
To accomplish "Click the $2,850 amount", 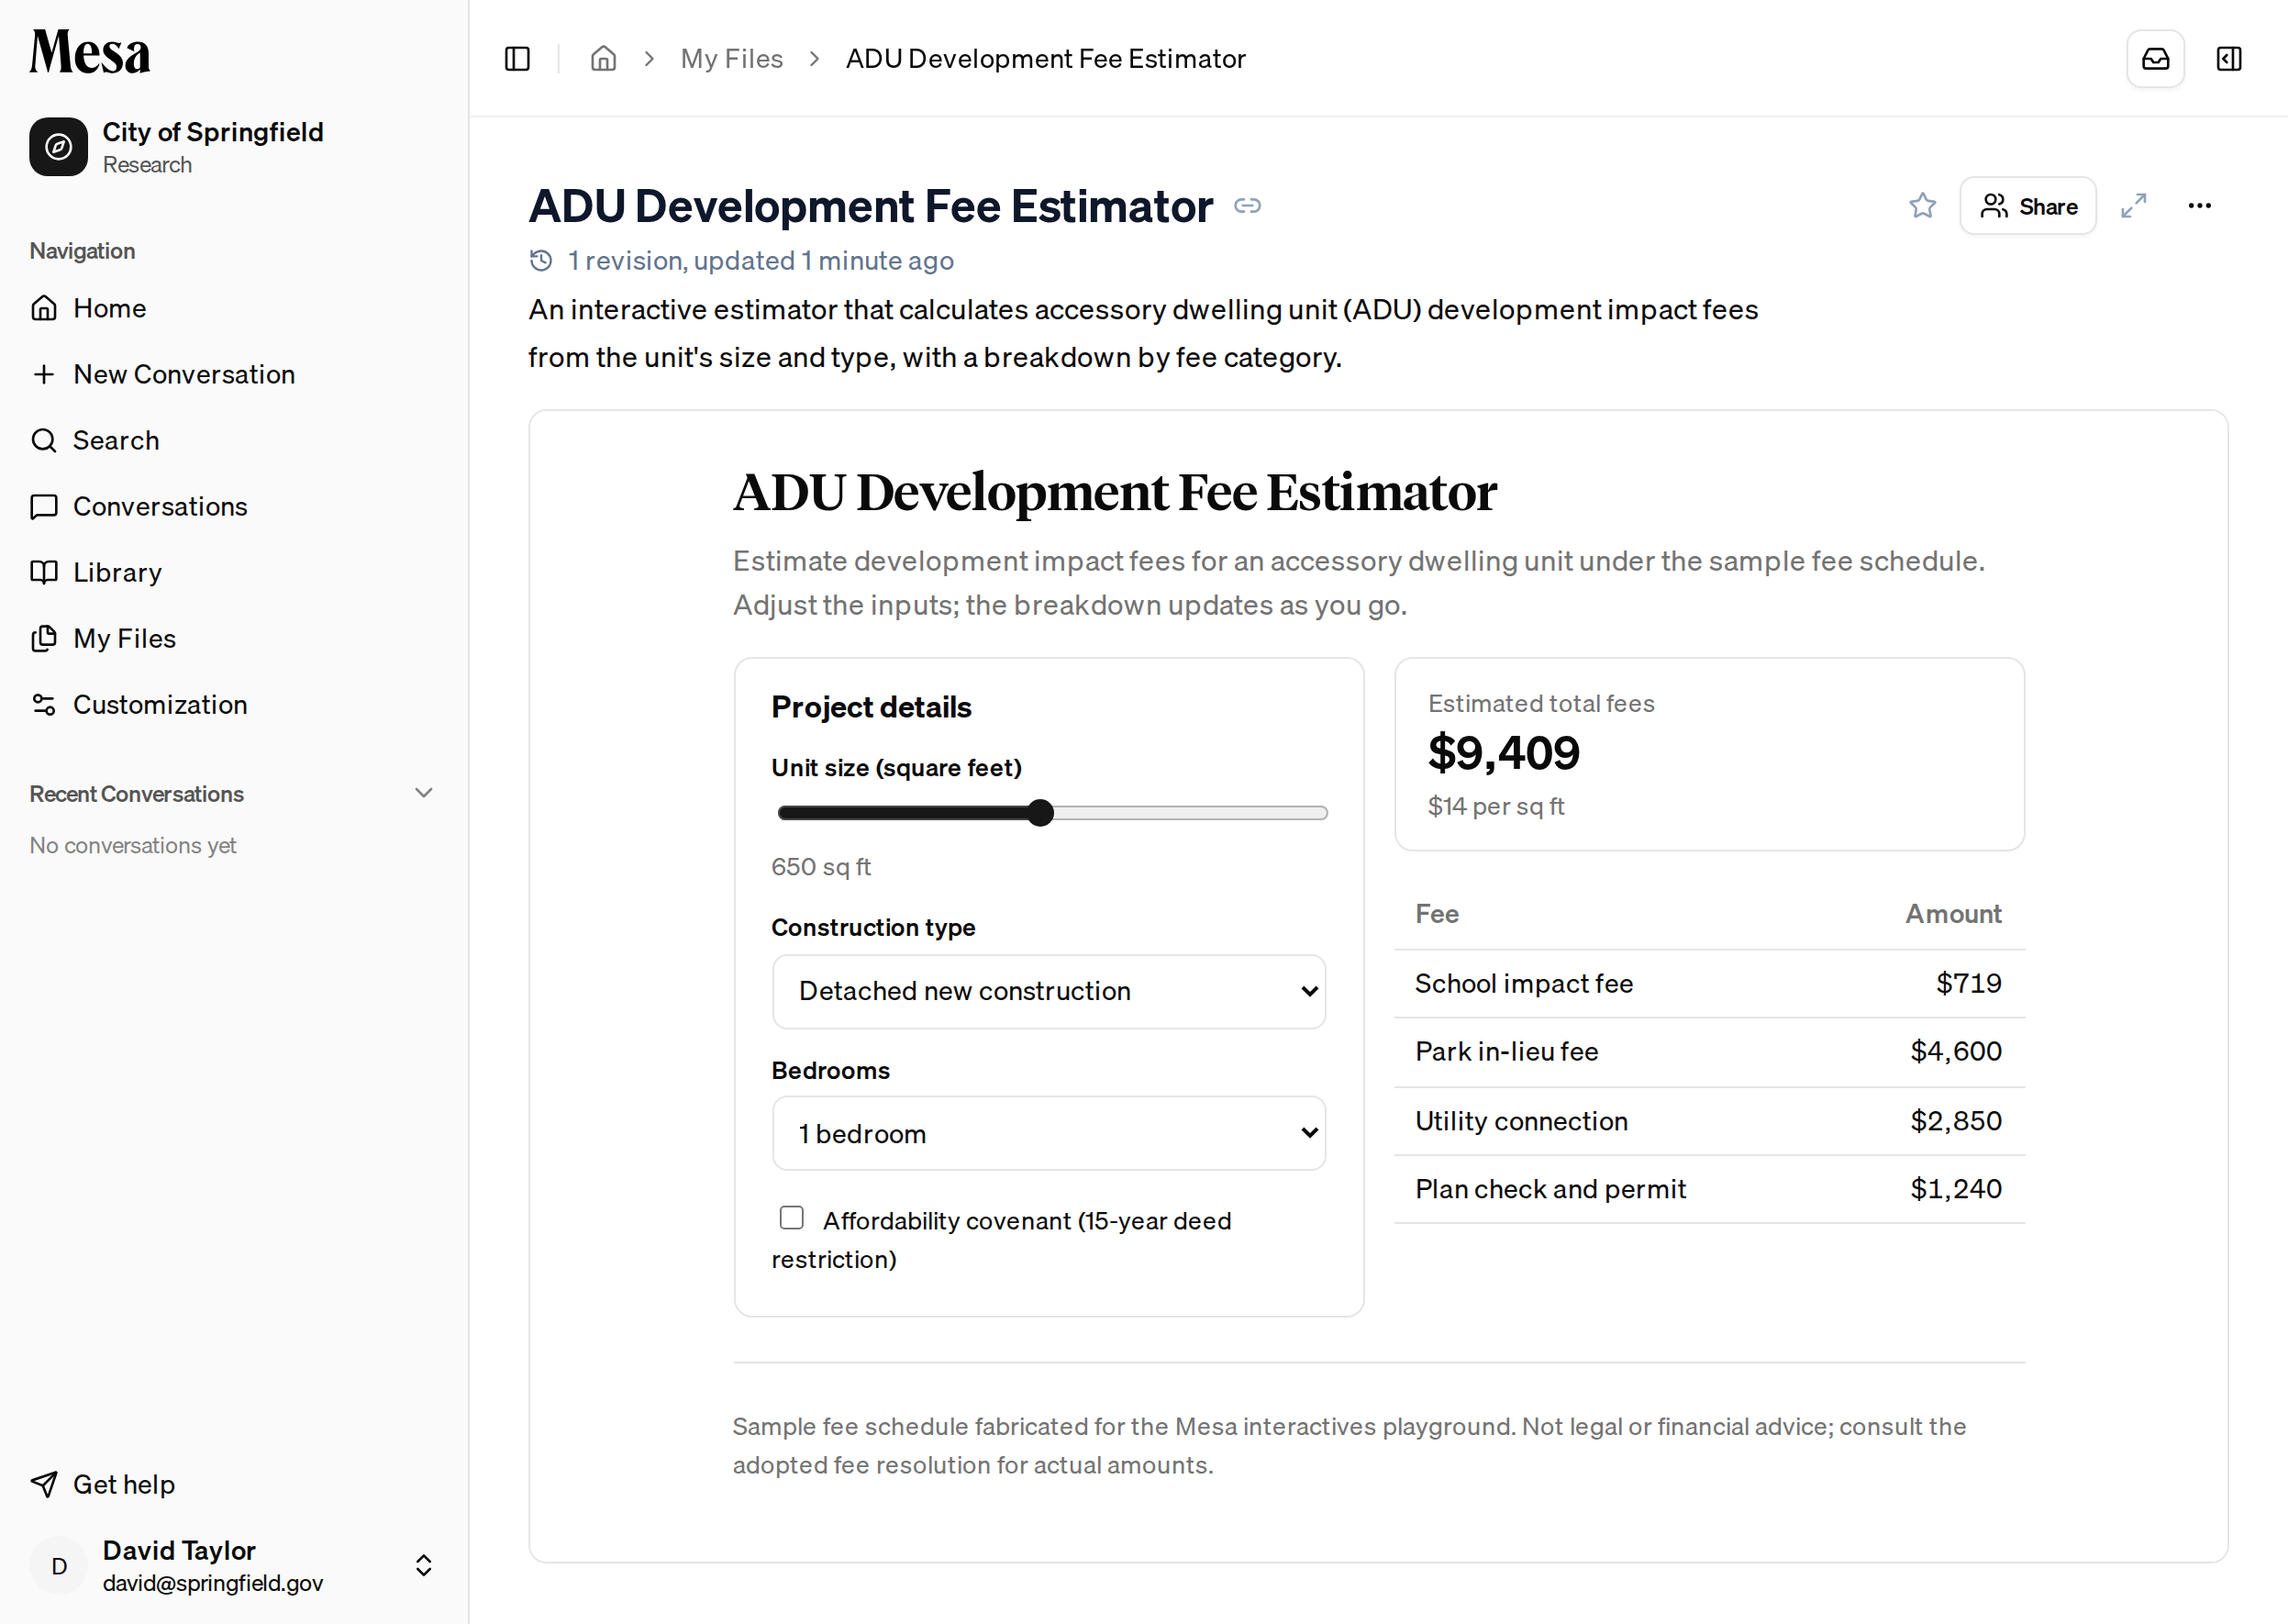I will coord(1955,1121).
